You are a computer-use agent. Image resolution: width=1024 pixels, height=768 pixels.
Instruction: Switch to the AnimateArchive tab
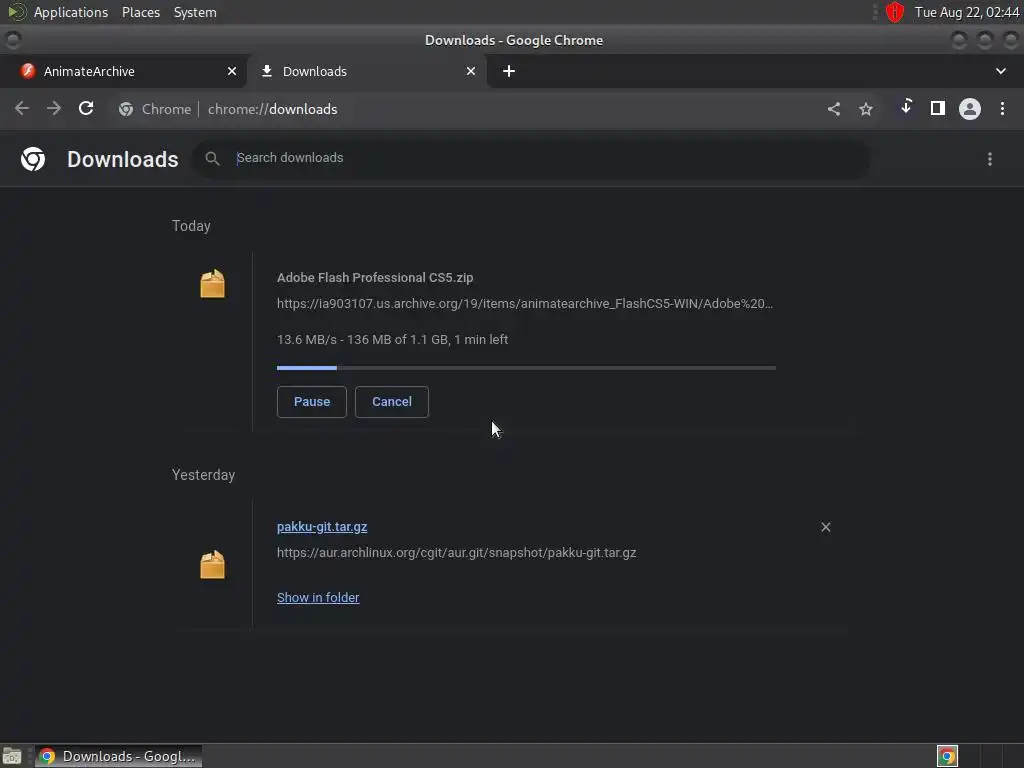[123, 71]
